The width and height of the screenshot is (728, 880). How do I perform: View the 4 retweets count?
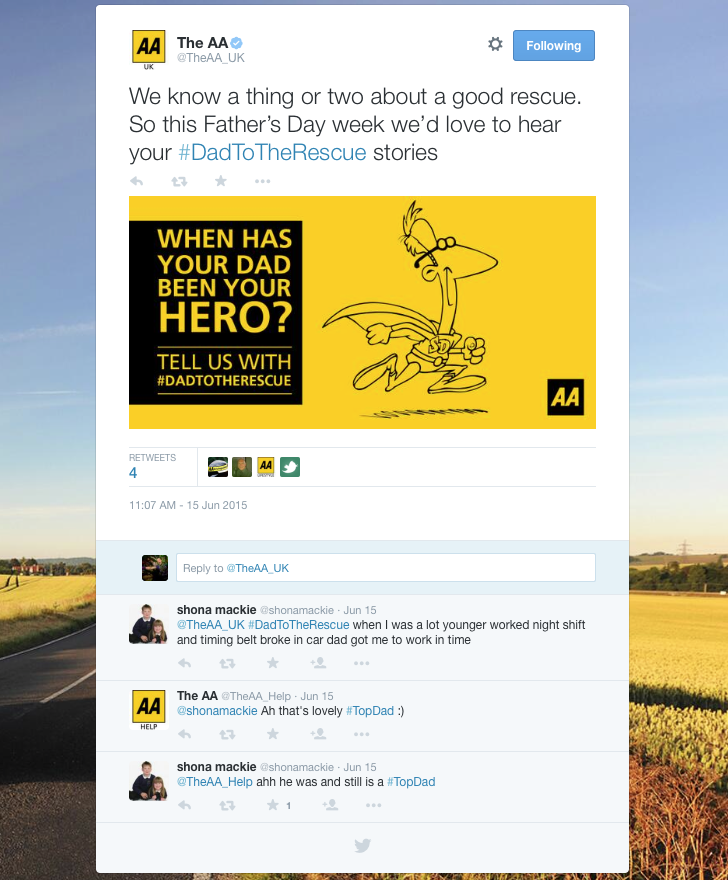133,473
